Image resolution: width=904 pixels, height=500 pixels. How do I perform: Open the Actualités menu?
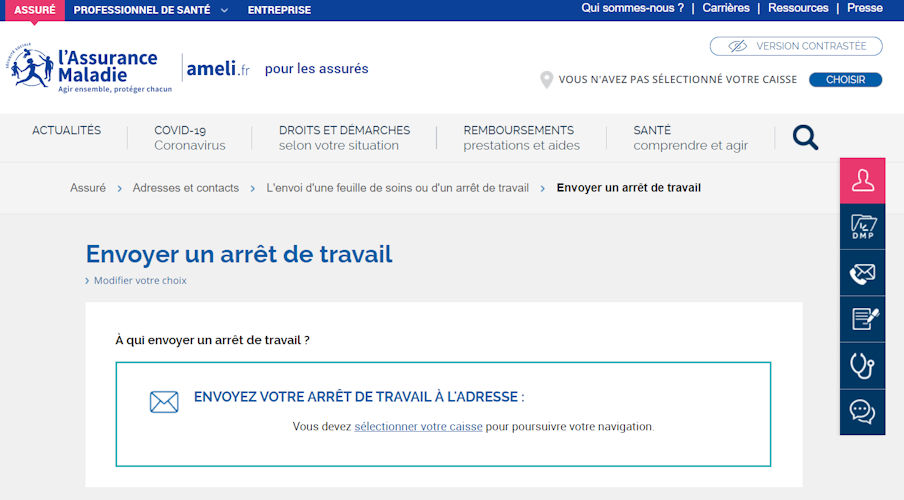pos(66,130)
